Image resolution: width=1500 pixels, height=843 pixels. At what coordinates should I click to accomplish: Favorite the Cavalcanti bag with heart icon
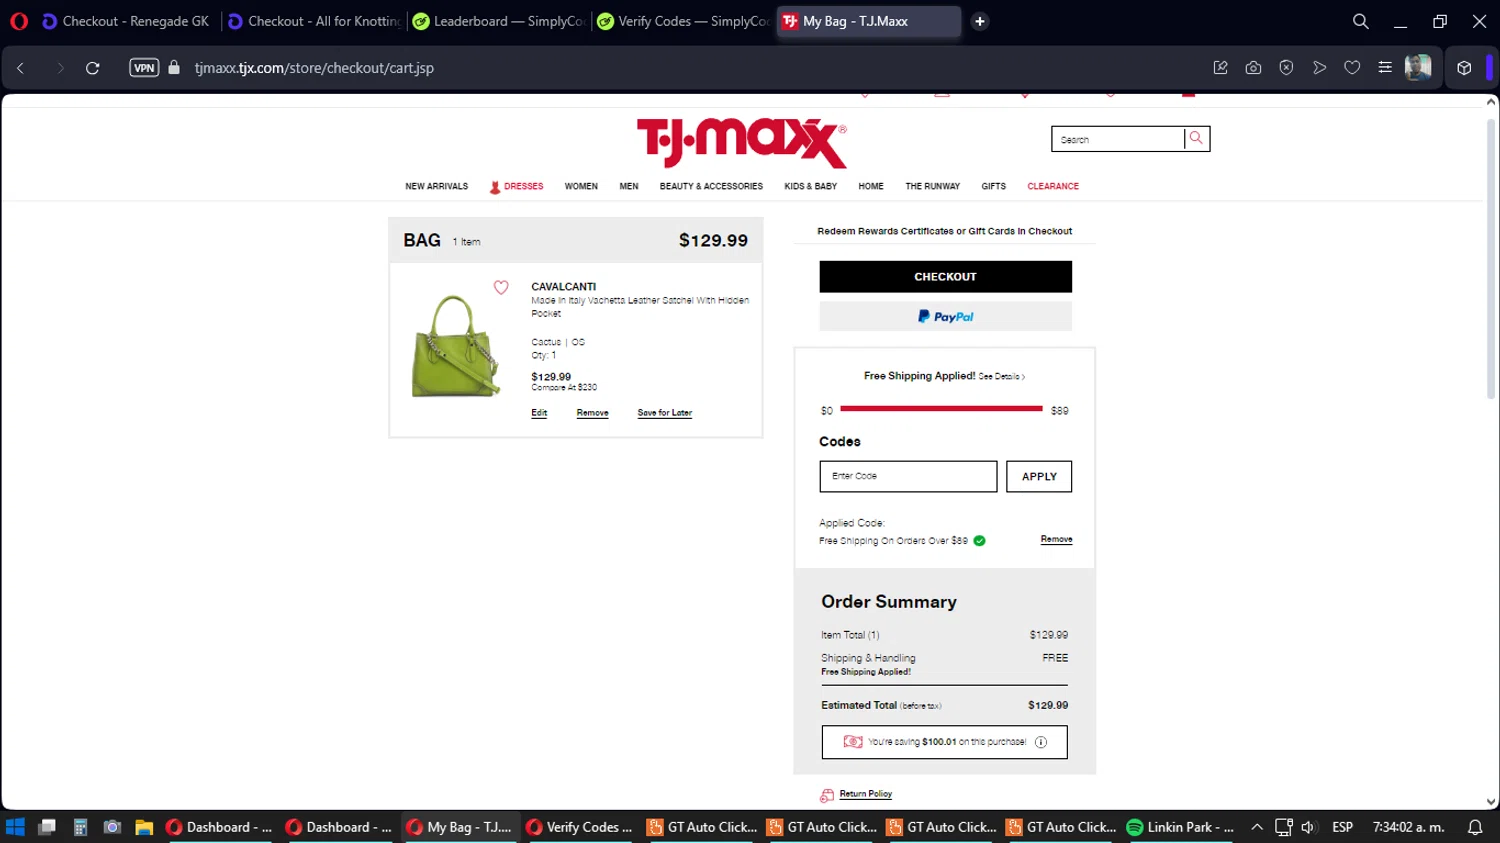[x=501, y=288]
